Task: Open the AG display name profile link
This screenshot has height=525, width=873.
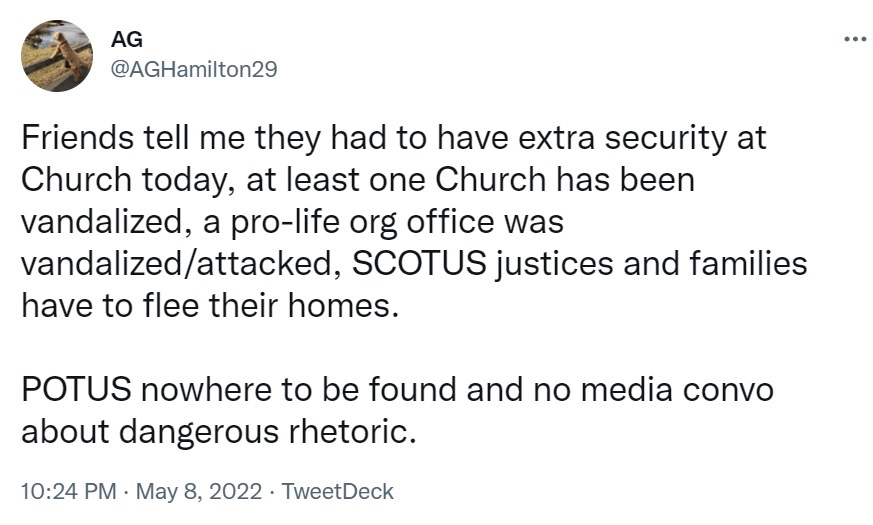Action: (x=127, y=39)
